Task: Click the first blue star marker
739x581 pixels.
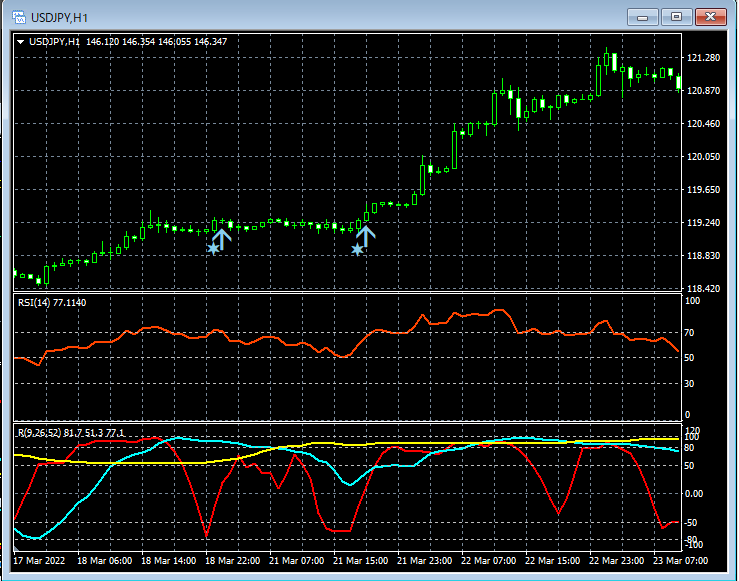Action: click(x=212, y=249)
